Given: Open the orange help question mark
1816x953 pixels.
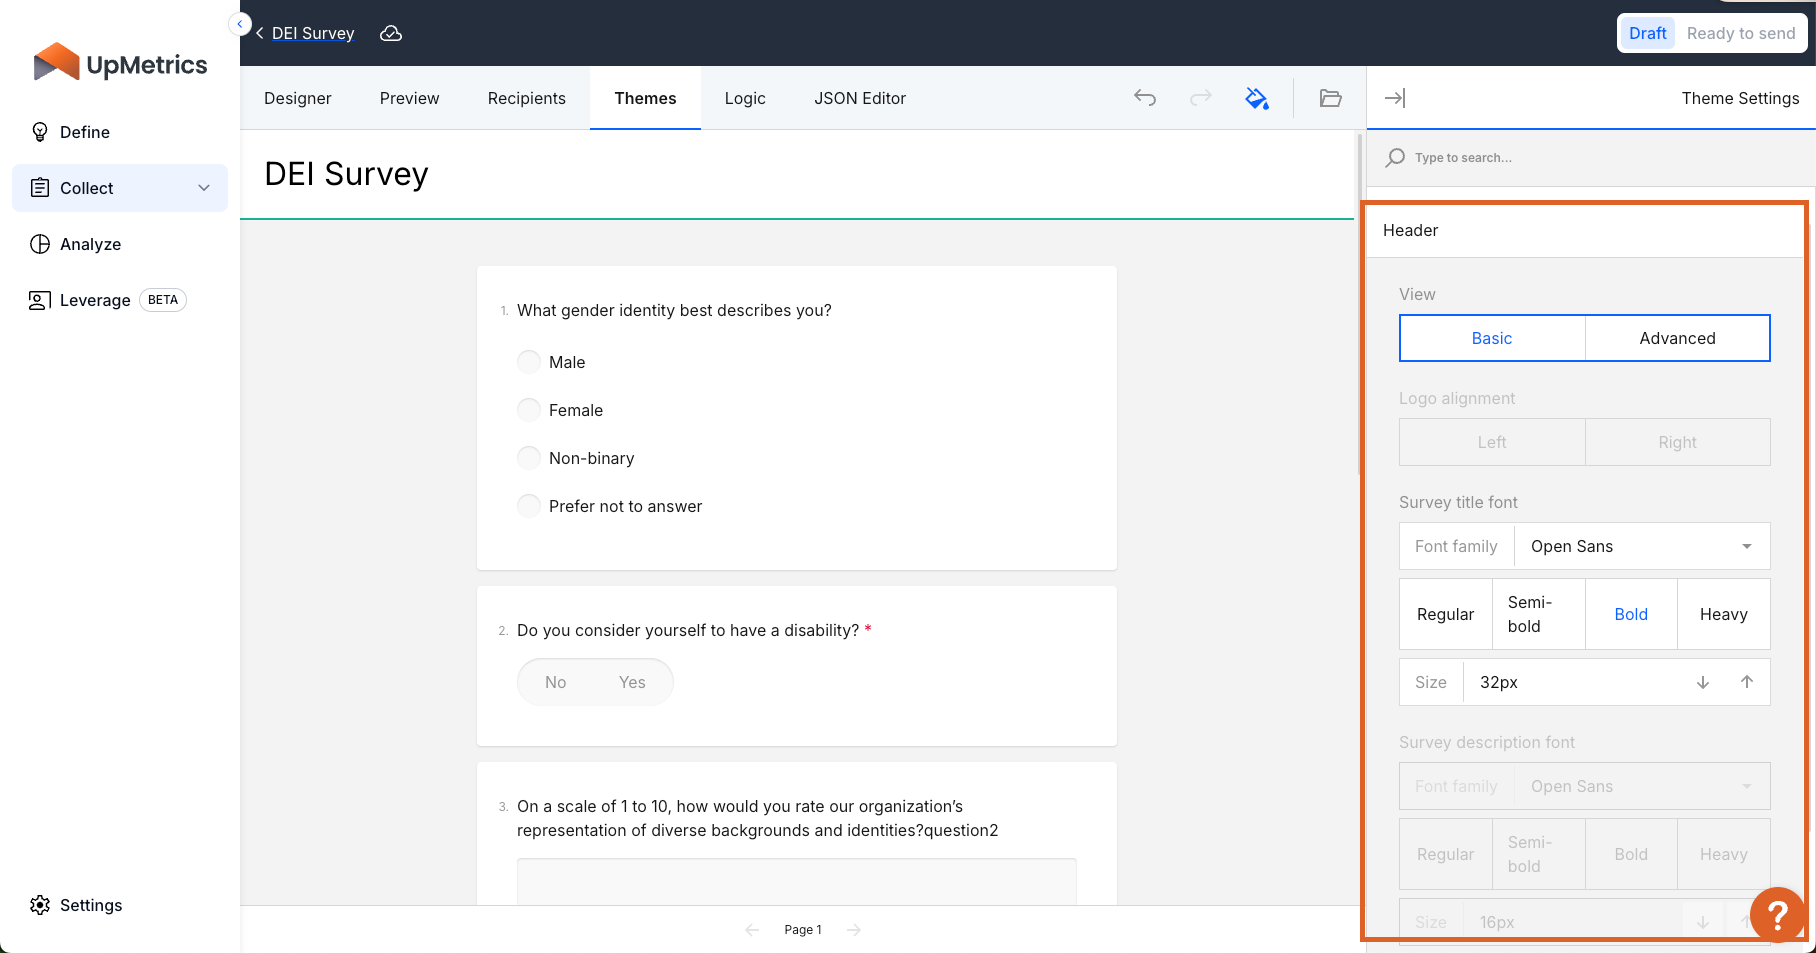Looking at the screenshot, I should pos(1777,915).
